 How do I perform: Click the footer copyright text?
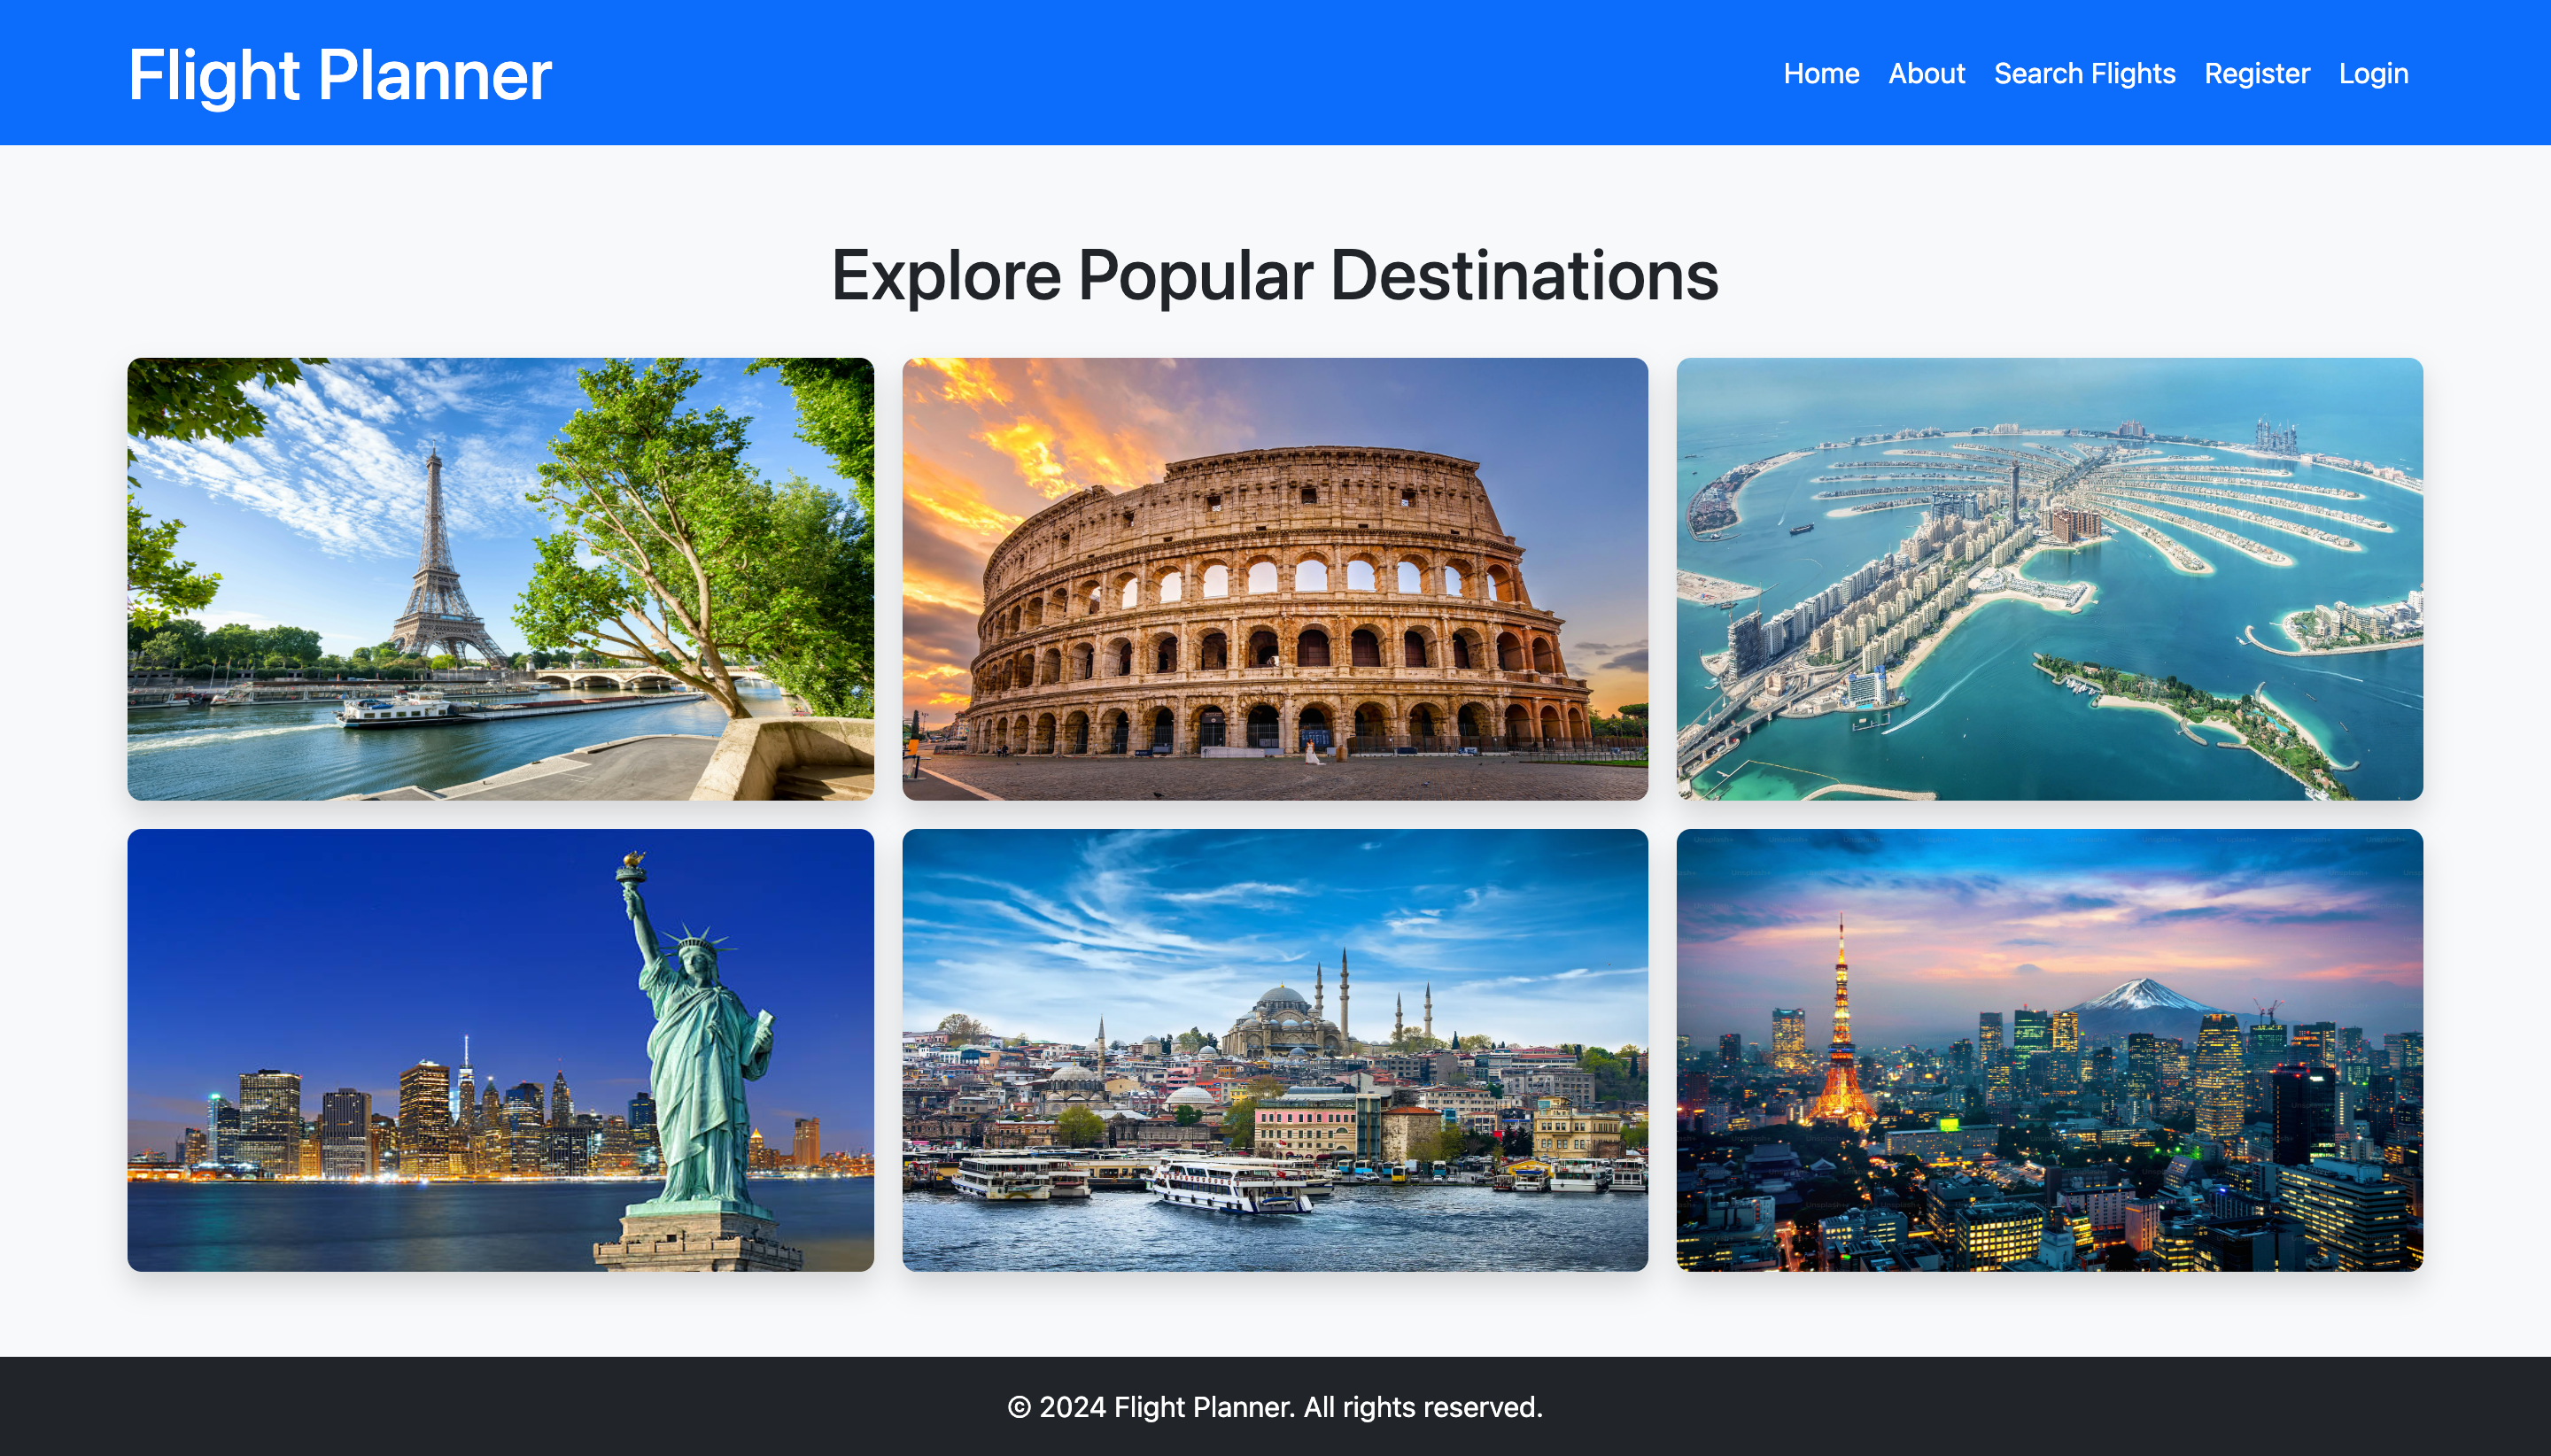coord(1274,1406)
